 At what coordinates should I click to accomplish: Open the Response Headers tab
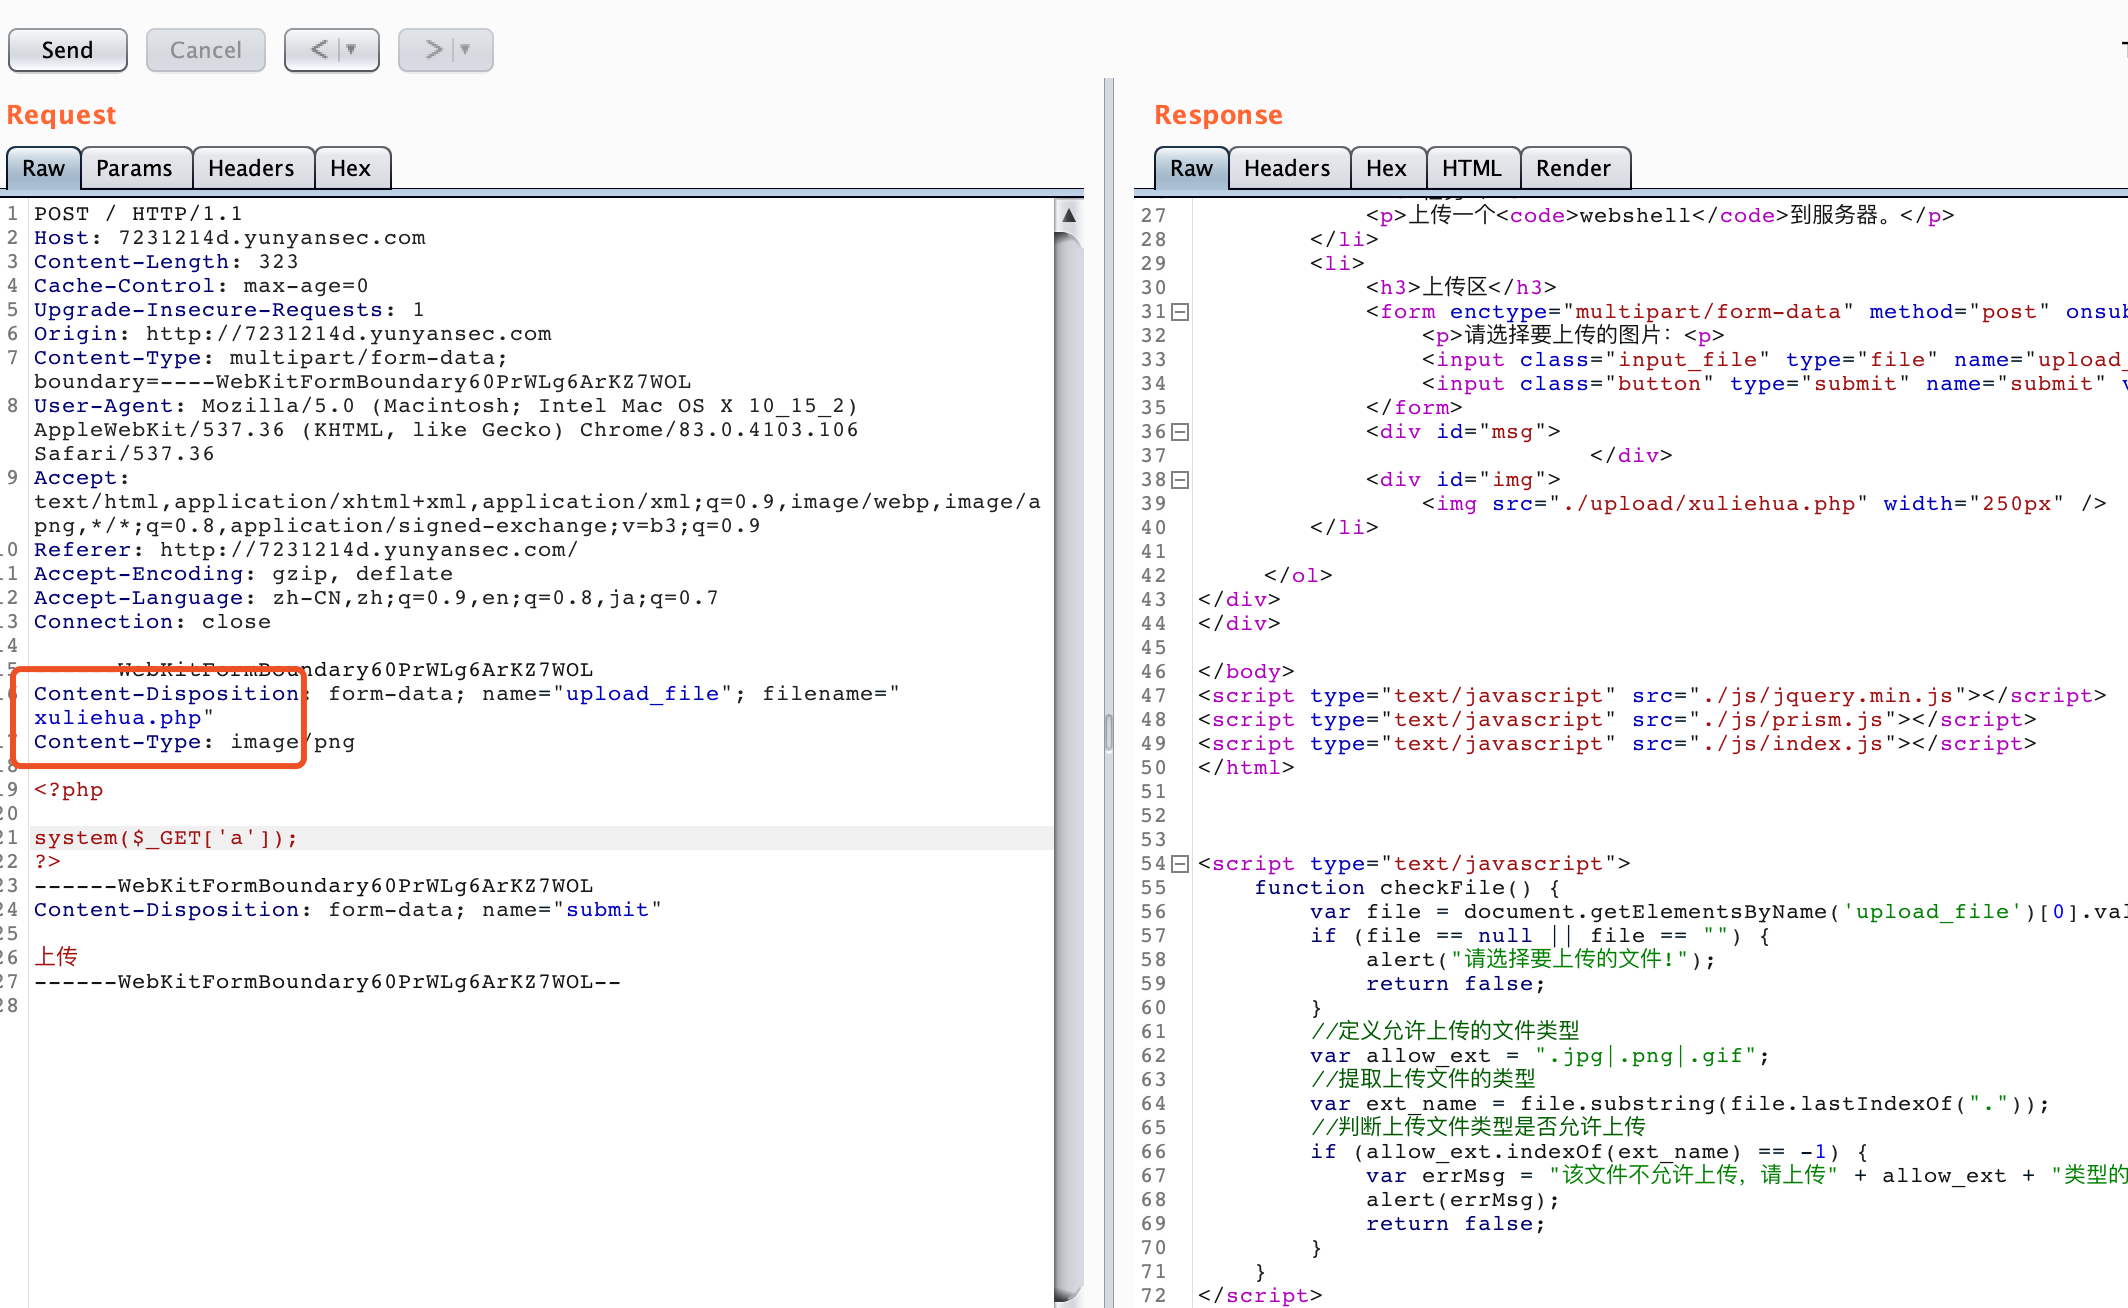[x=1287, y=168]
